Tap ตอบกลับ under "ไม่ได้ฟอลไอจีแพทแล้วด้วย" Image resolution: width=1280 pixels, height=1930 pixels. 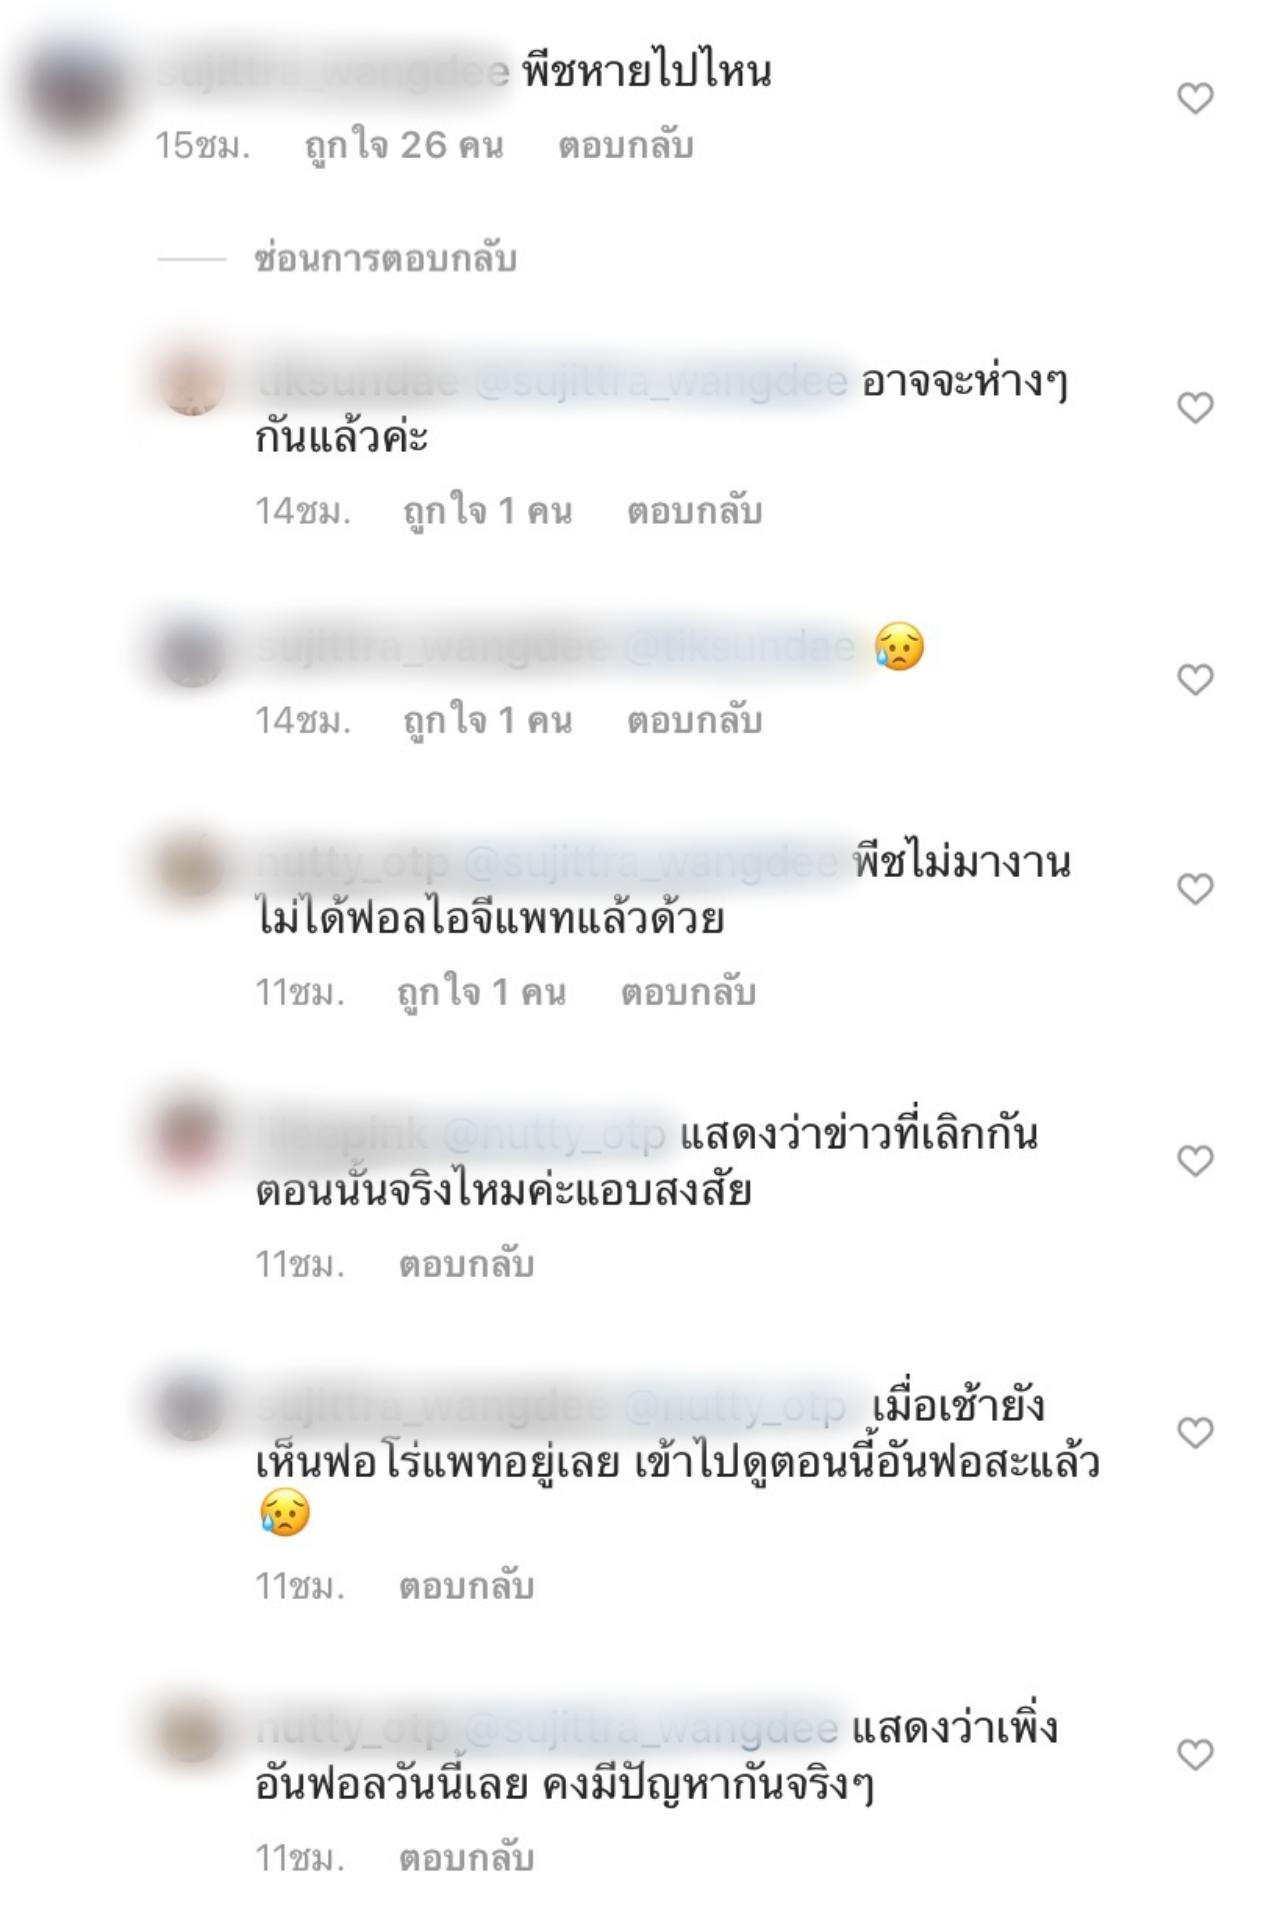(688, 992)
